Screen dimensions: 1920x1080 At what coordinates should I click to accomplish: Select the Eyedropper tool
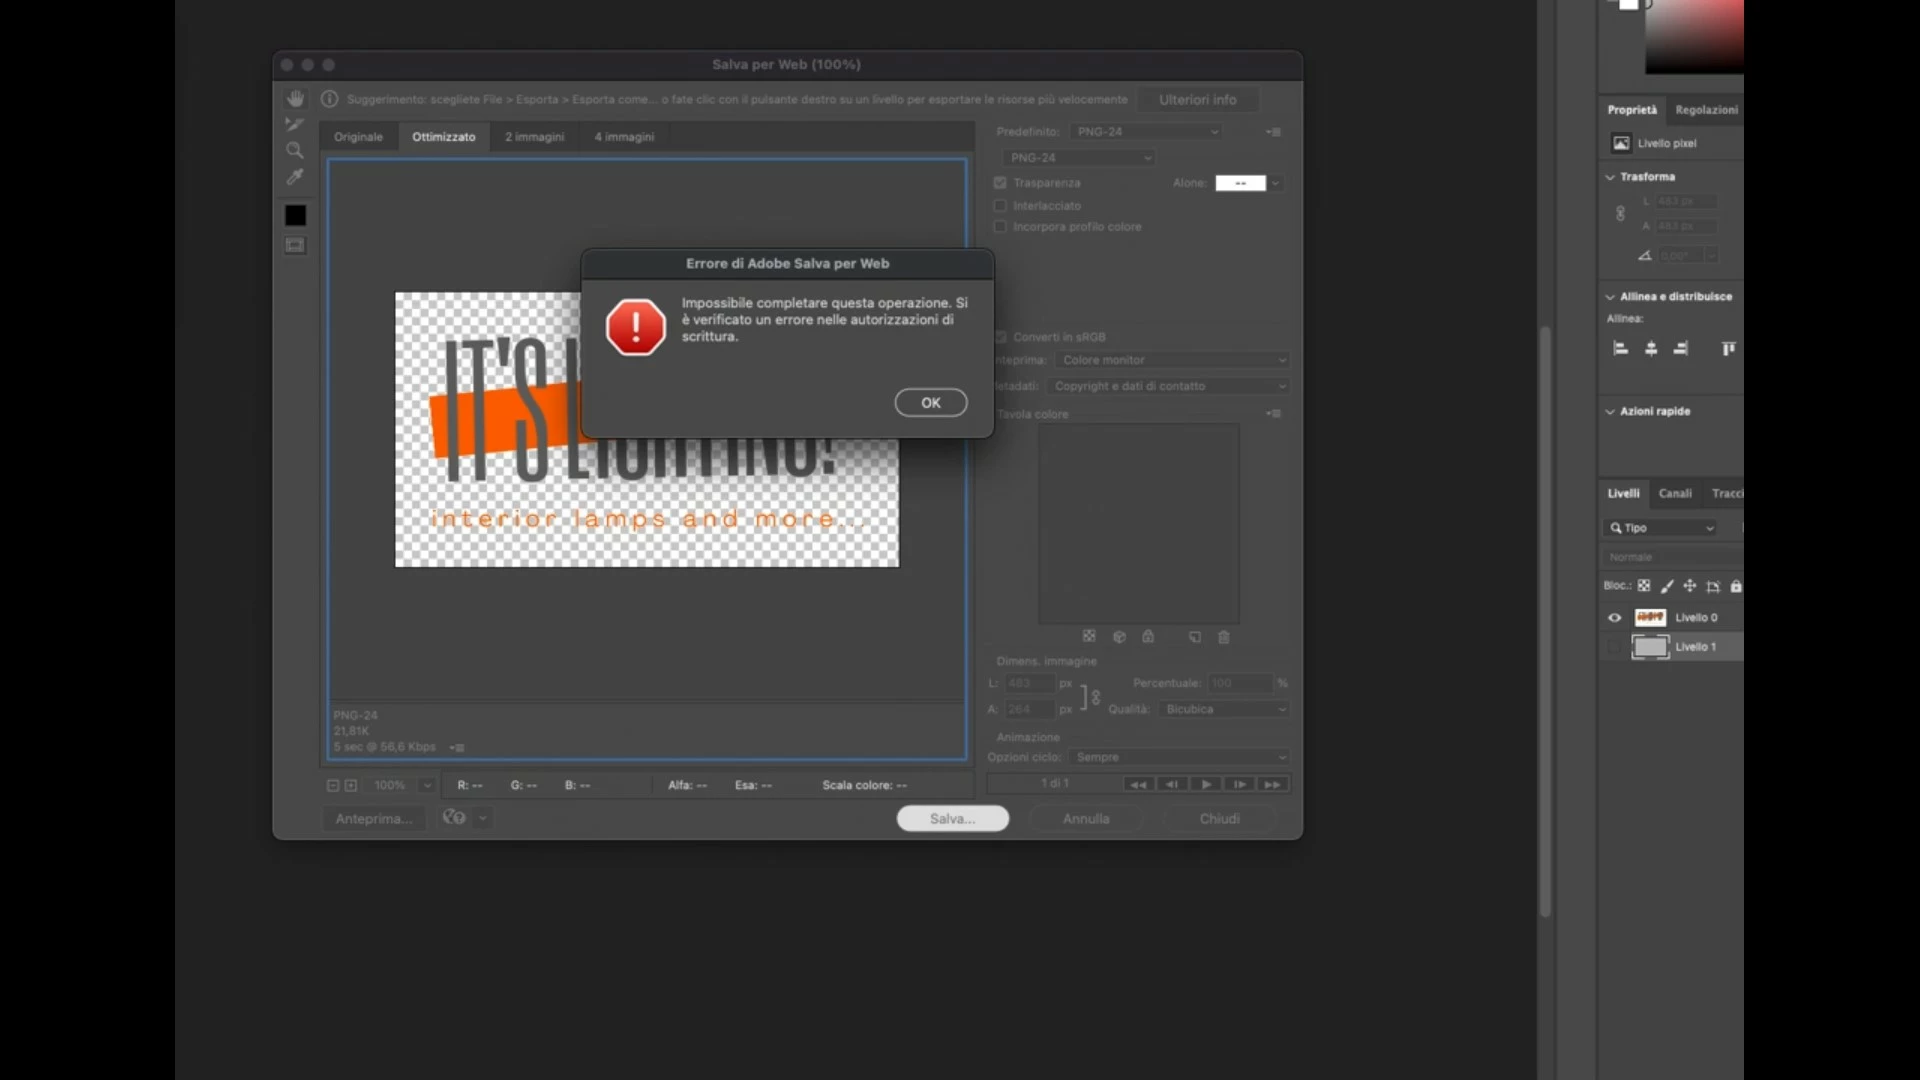[x=295, y=177]
